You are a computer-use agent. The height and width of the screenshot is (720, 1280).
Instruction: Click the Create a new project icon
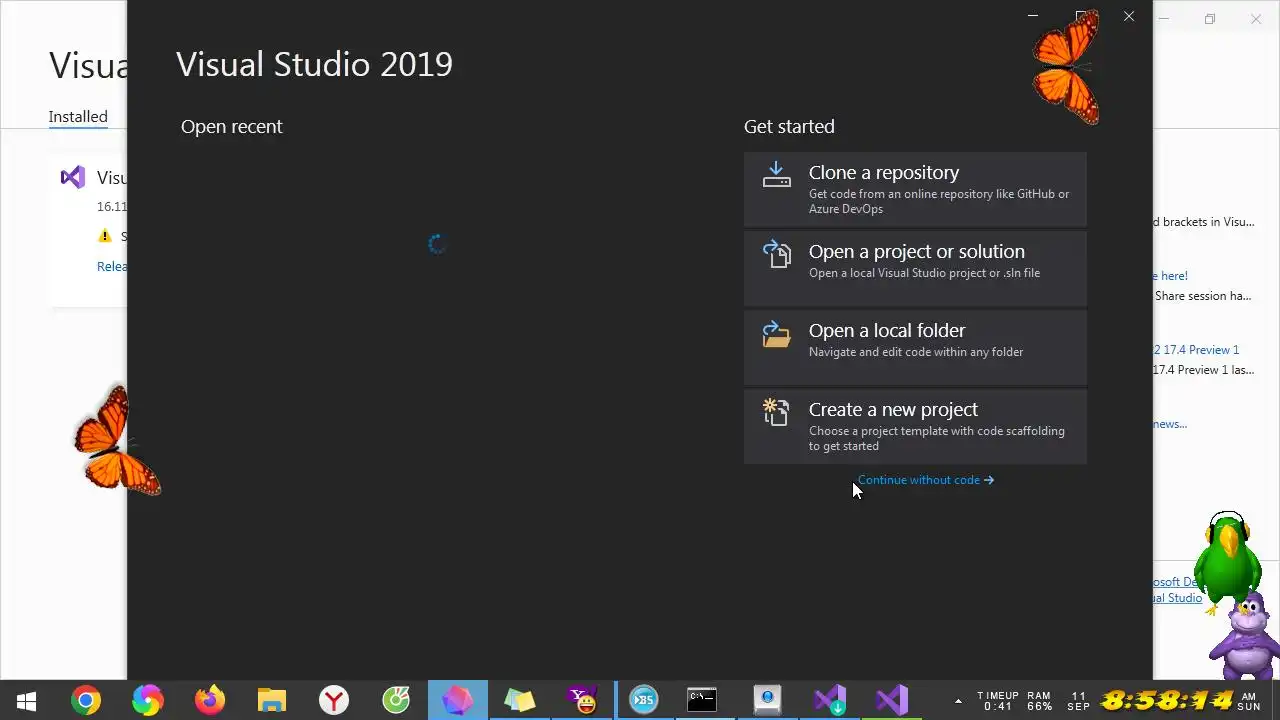776,412
